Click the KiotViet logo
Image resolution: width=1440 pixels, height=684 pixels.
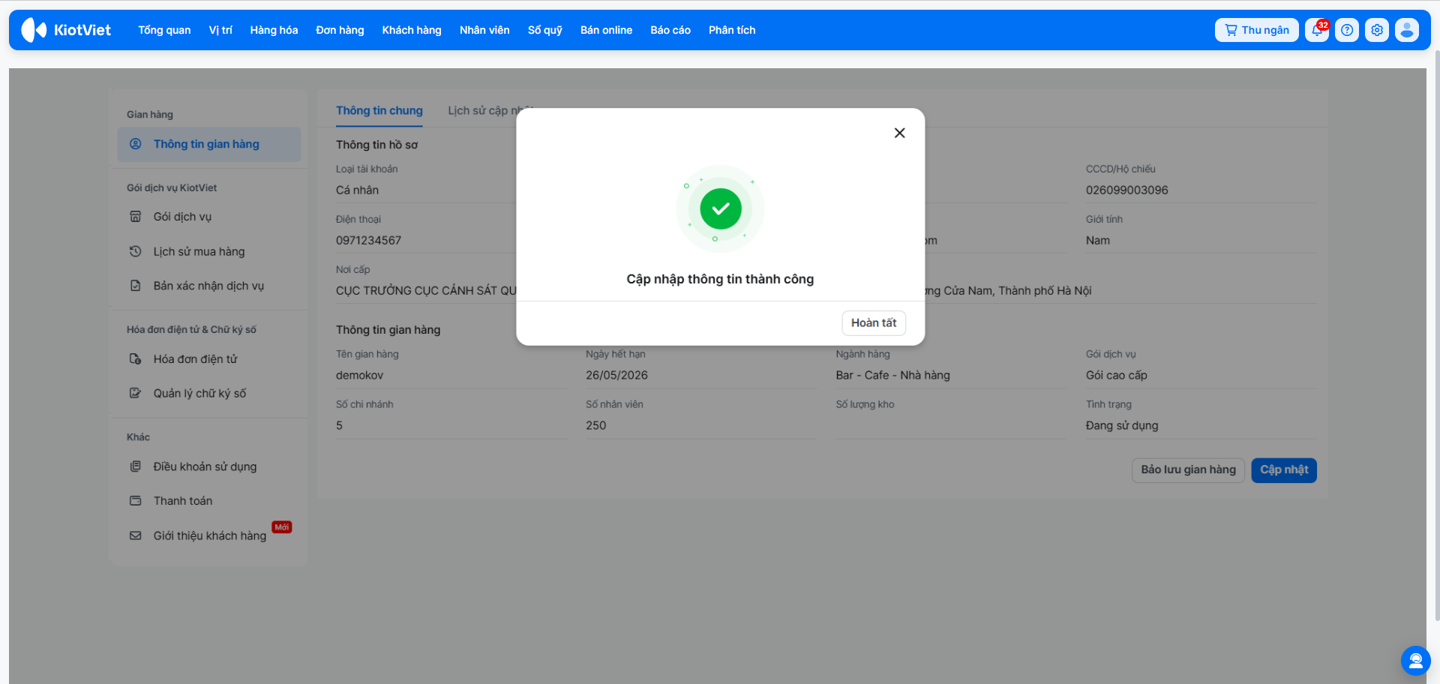[x=67, y=30]
